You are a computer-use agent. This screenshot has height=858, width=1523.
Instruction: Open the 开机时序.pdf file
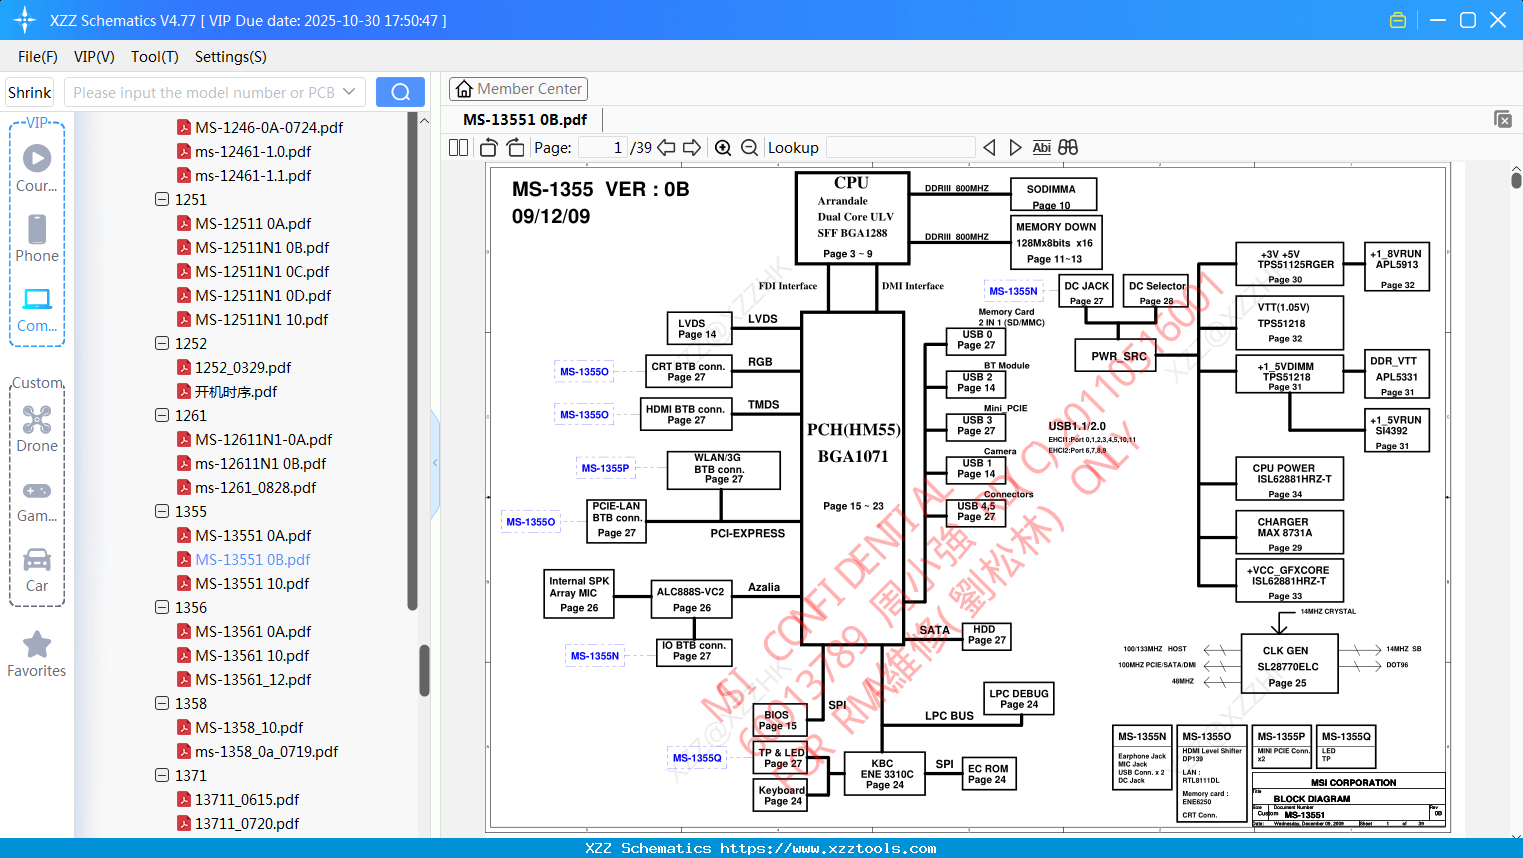tap(236, 391)
